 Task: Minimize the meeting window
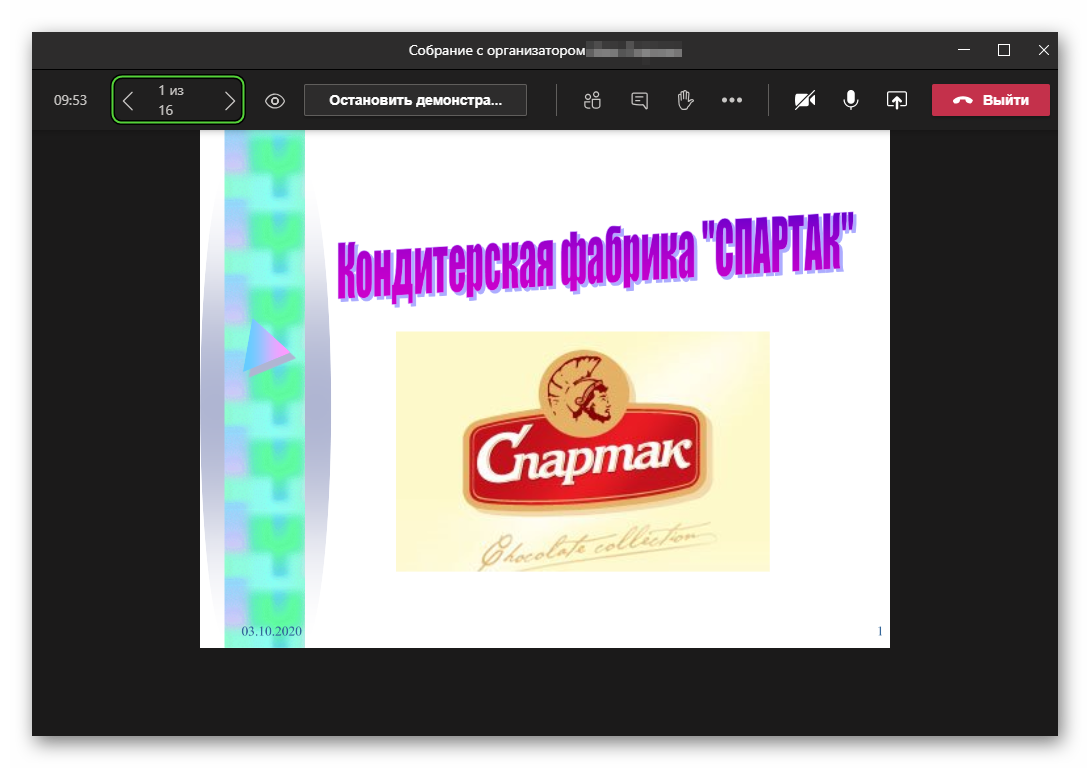click(x=963, y=50)
